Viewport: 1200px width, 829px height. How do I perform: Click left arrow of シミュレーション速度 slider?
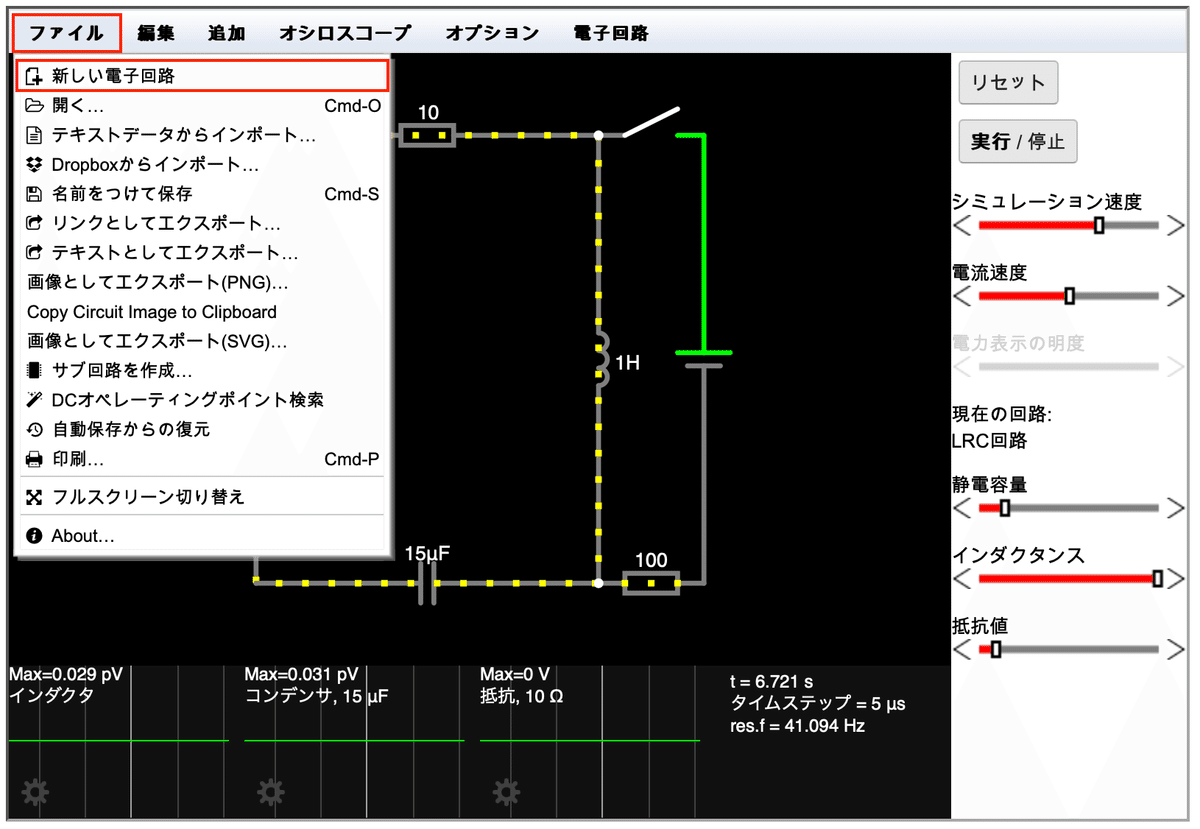[x=962, y=226]
